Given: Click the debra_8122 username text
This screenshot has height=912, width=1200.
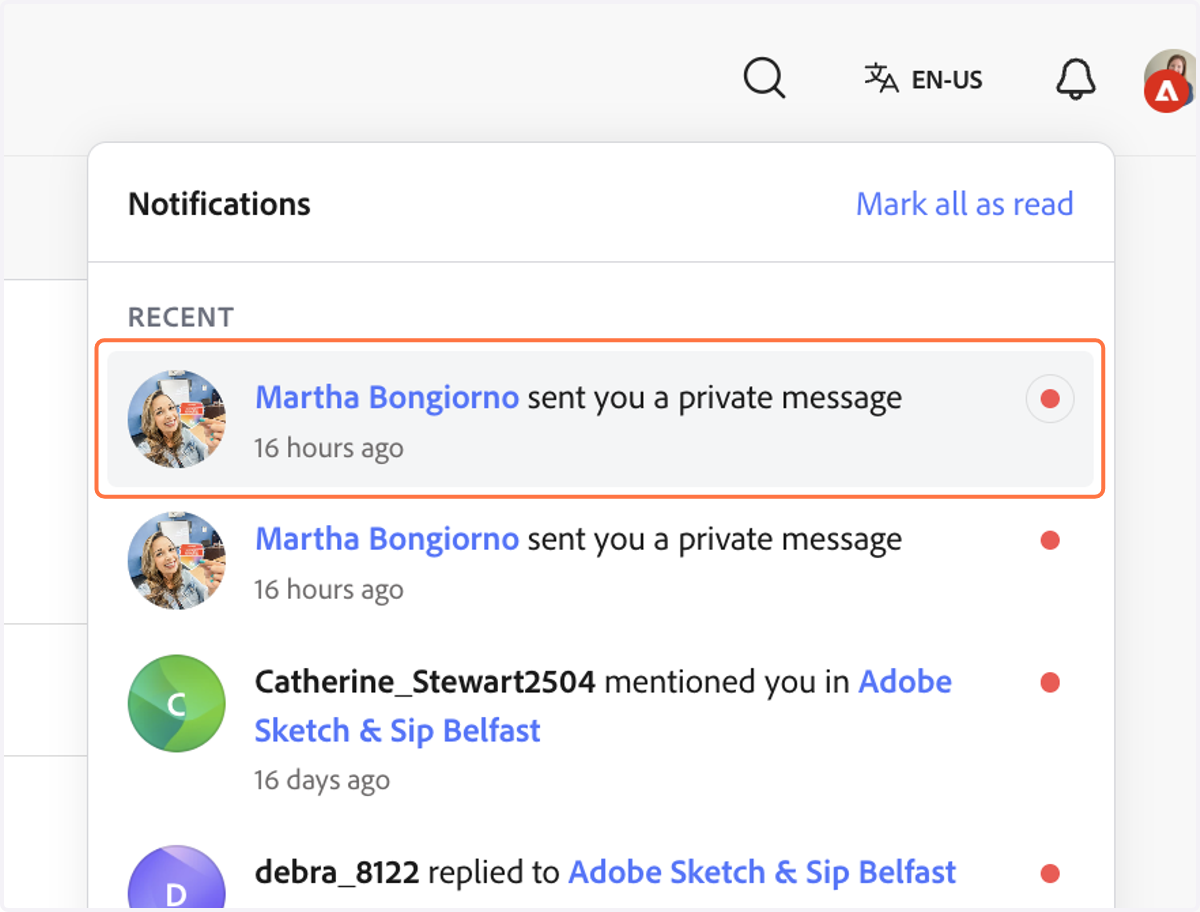Looking at the screenshot, I should pos(337,873).
